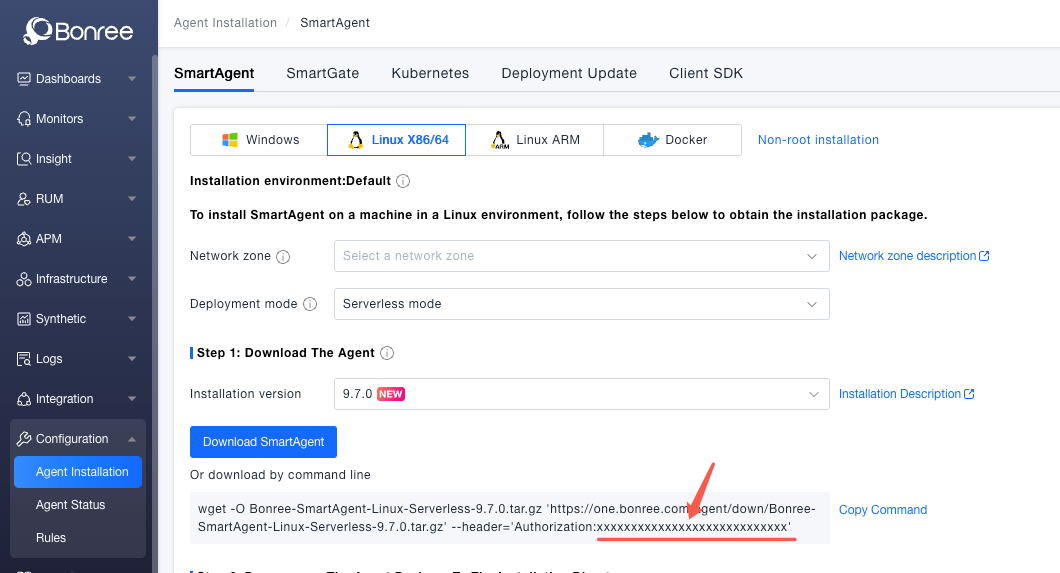Switch to the Client SDK tab
Screen dimensions: 1060x573
click(x=705, y=73)
